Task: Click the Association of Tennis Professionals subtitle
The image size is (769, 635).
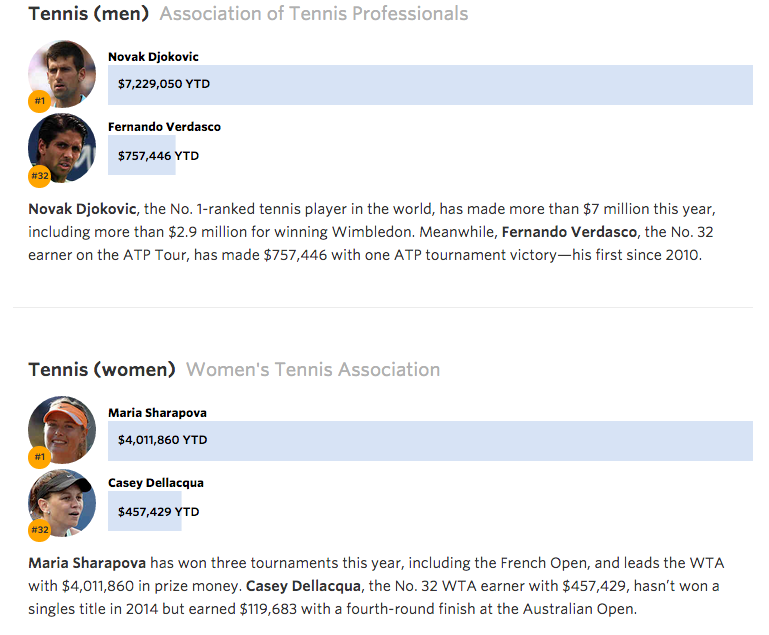Action: point(313,14)
